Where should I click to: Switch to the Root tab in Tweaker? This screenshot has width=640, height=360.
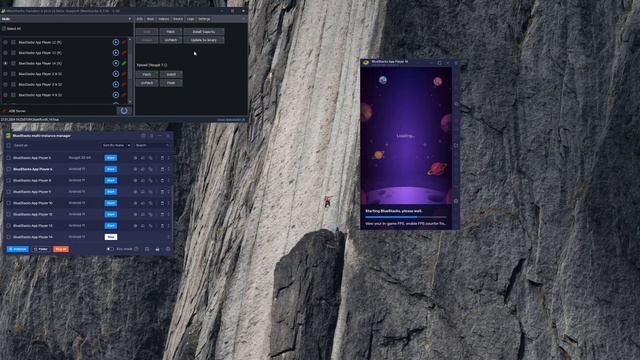(x=150, y=19)
